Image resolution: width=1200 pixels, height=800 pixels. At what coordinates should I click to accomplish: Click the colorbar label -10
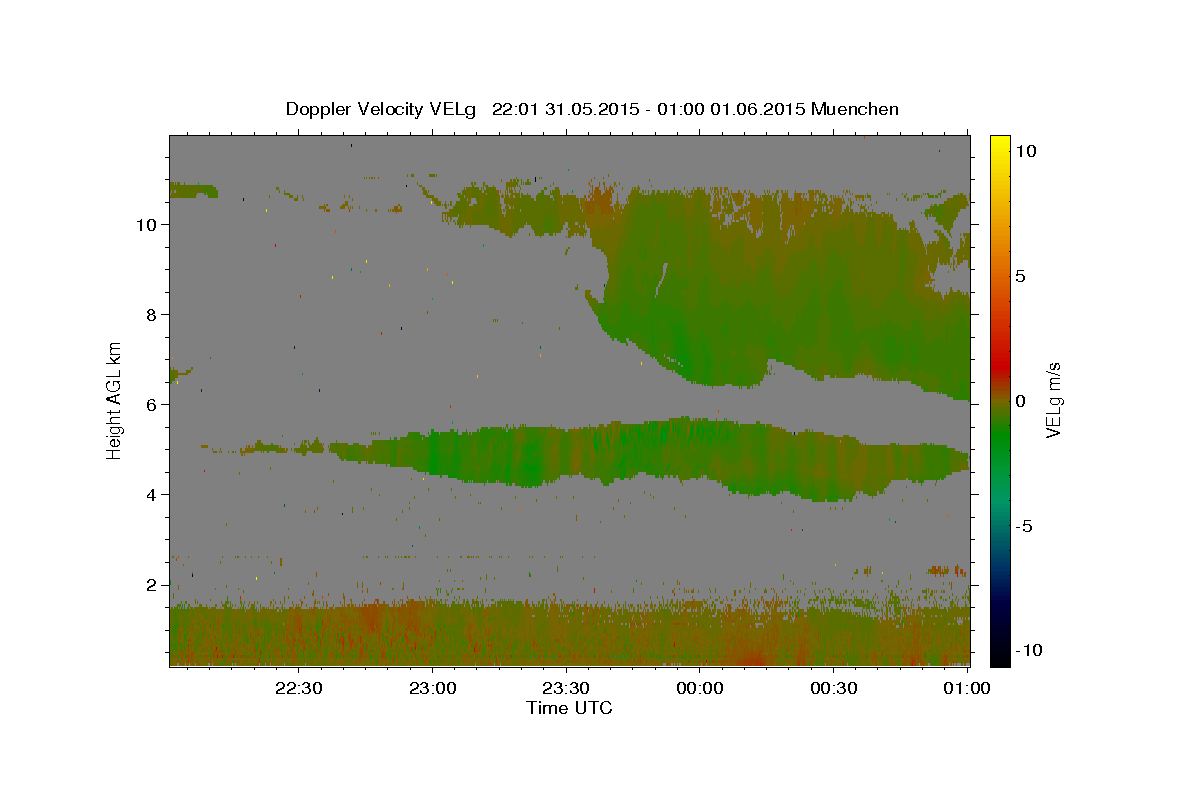[x=1027, y=650]
